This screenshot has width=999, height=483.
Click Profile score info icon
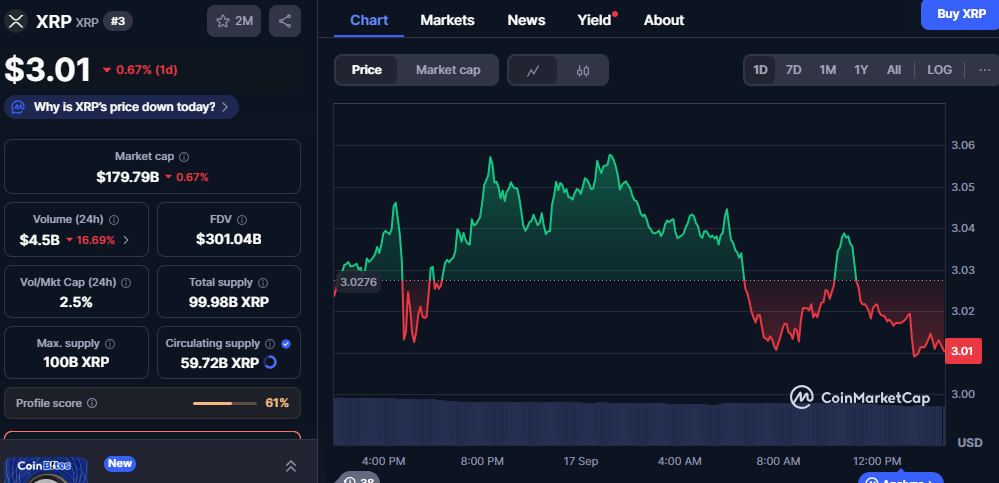tap(92, 403)
